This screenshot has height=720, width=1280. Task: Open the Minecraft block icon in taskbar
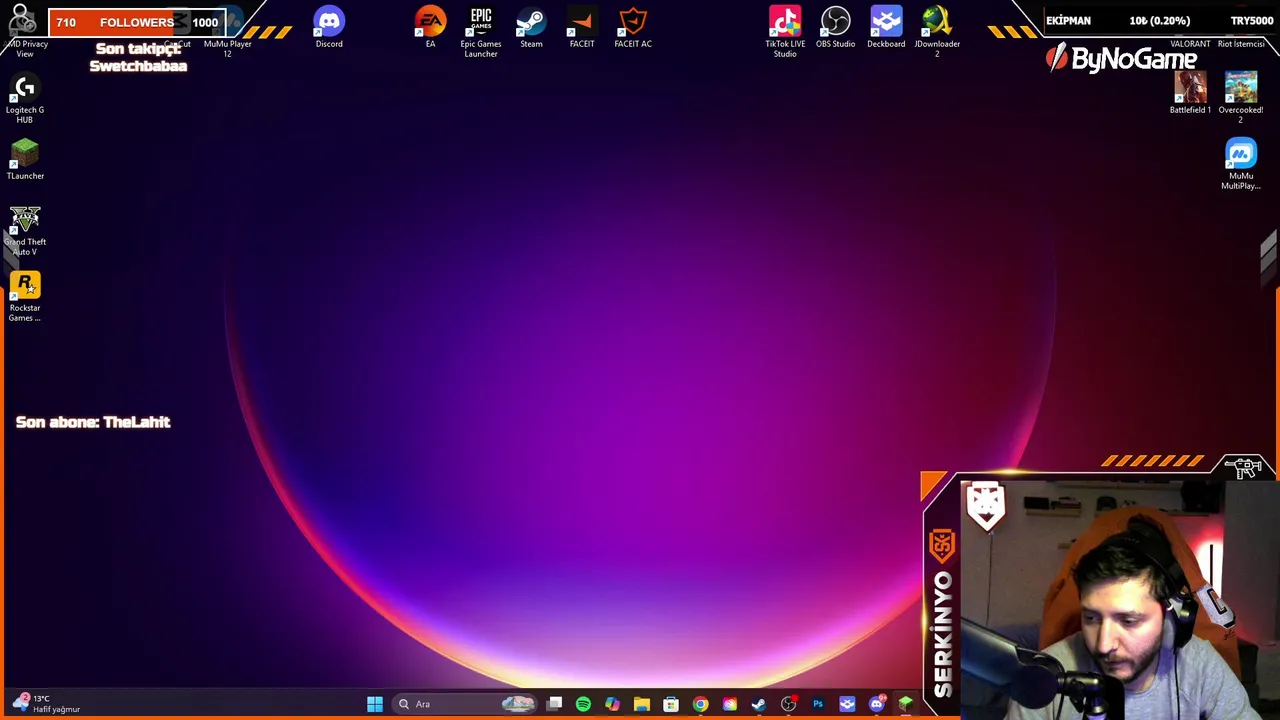coord(905,704)
